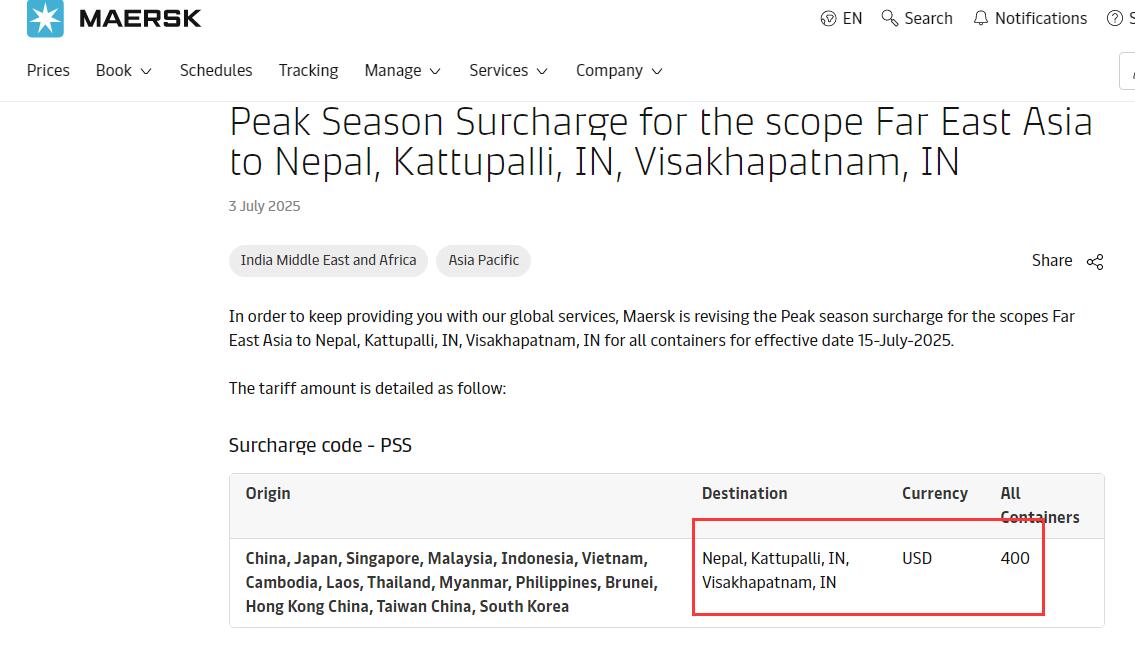Click the MAERSK wordmark

140,19
